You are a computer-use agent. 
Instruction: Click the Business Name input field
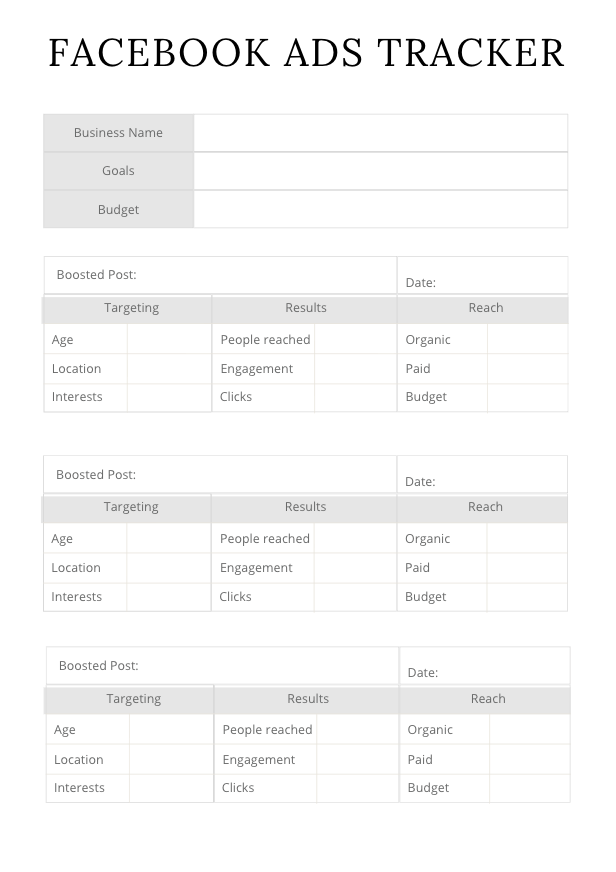tap(380, 133)
